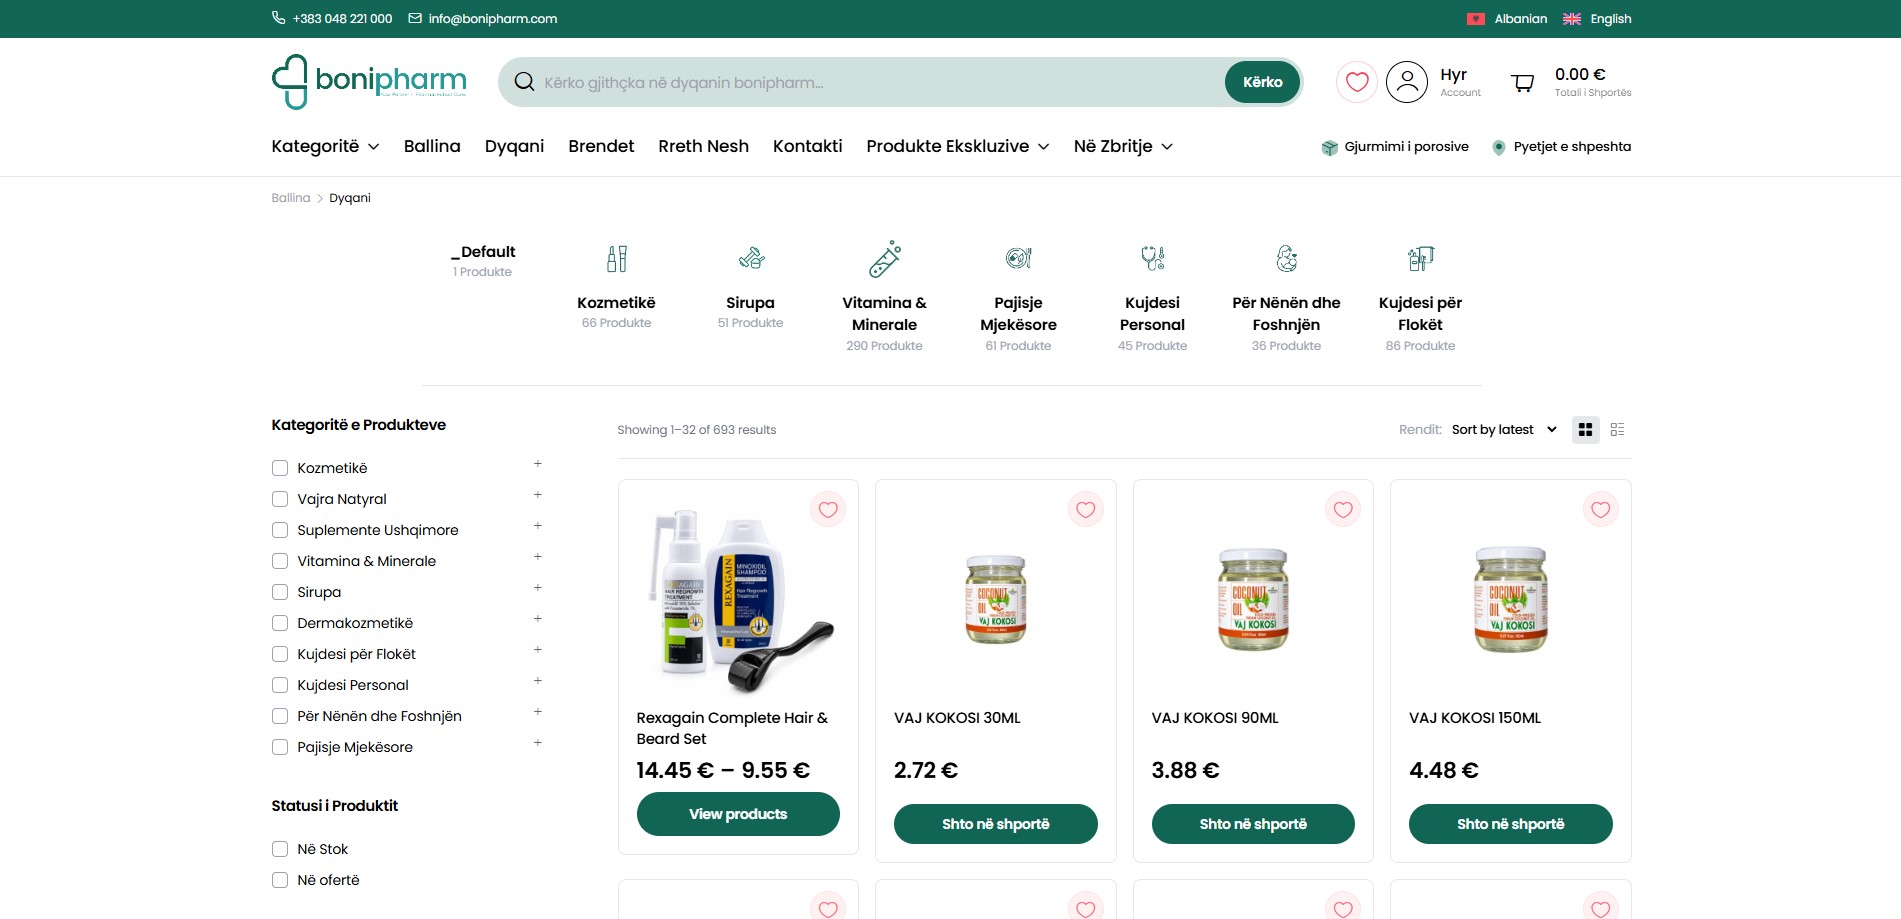
Task: Add VAJ KOKOSI 30ML to cart
Action: 995,824
